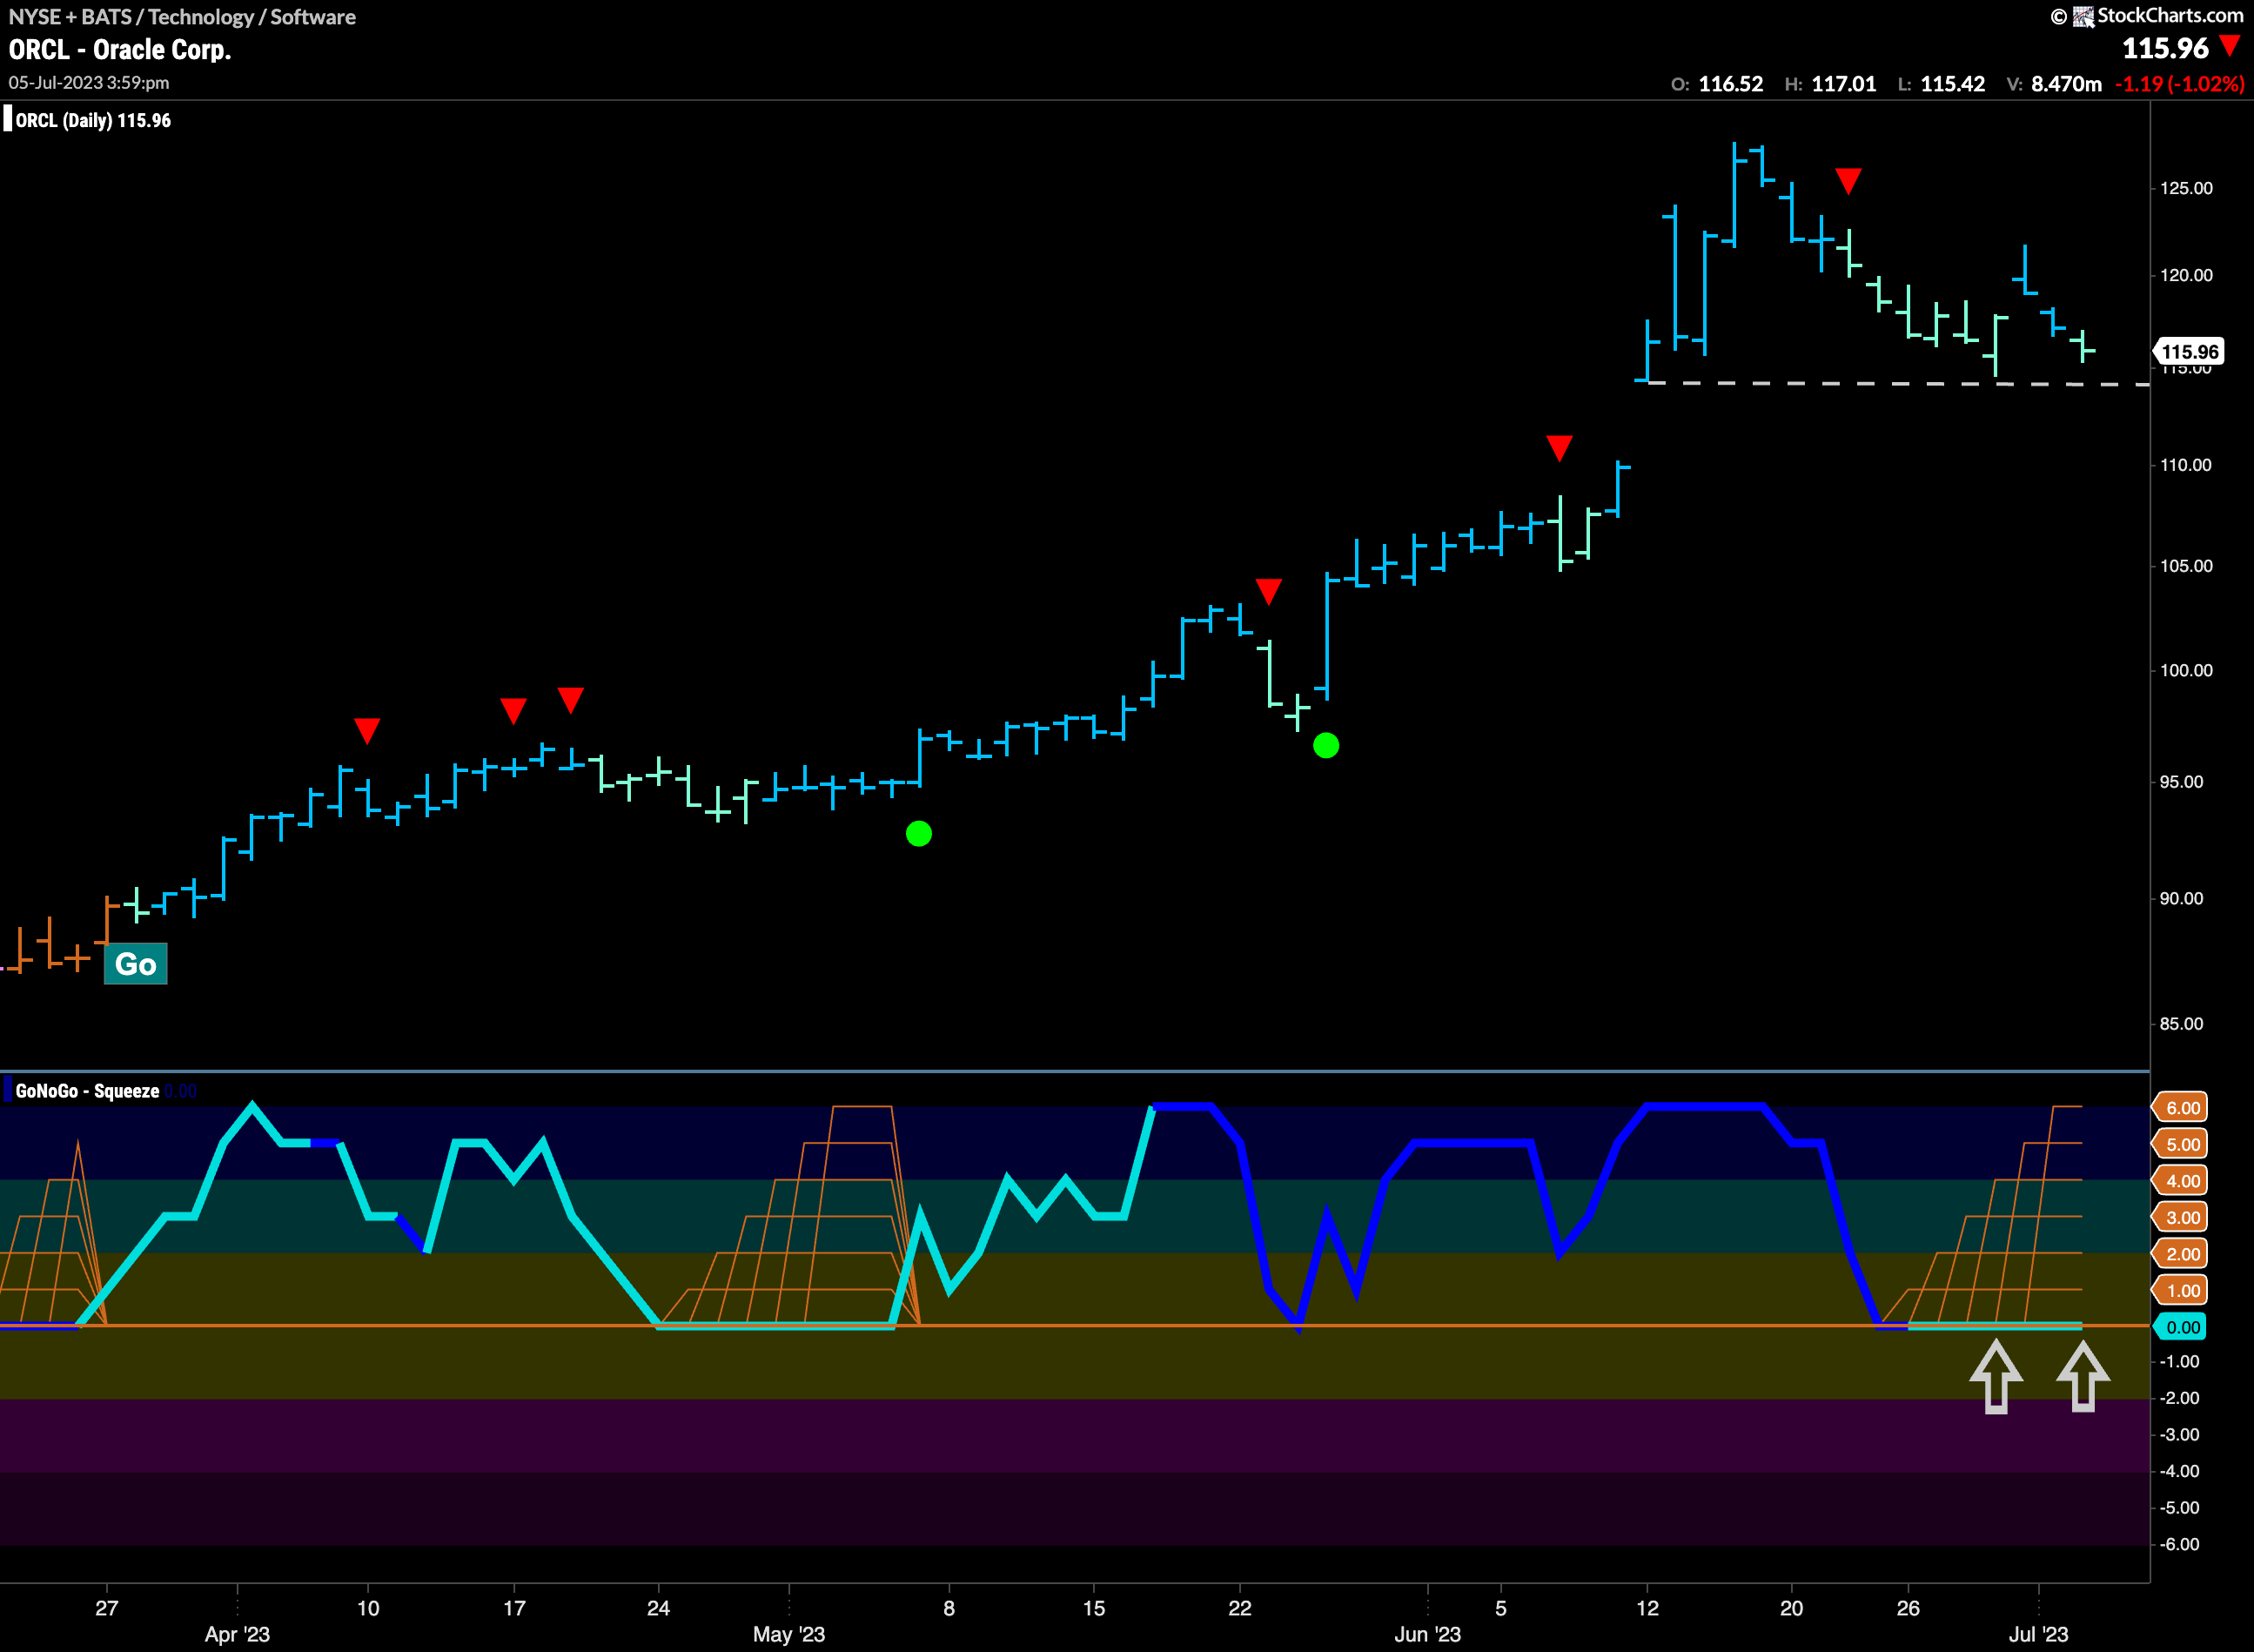Click the red triangle near the 110.00 level

pos(1559,448)
